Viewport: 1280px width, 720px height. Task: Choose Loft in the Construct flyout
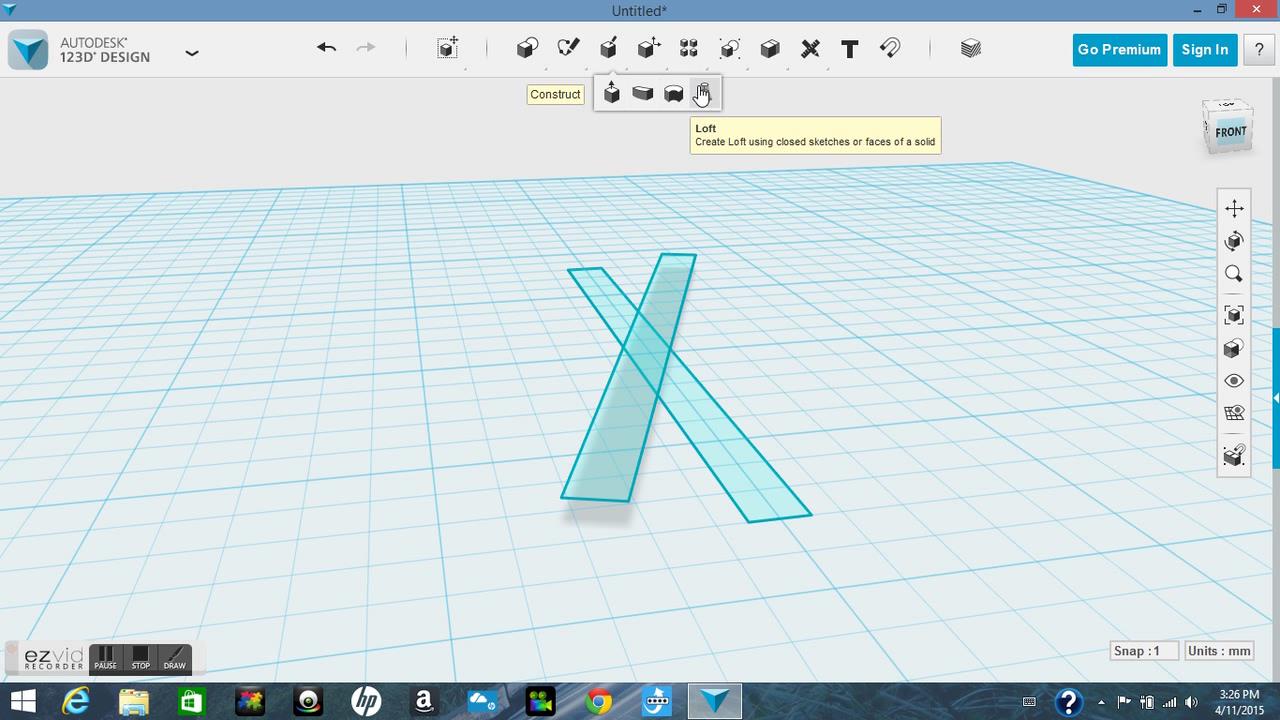[x=703, y=93]
